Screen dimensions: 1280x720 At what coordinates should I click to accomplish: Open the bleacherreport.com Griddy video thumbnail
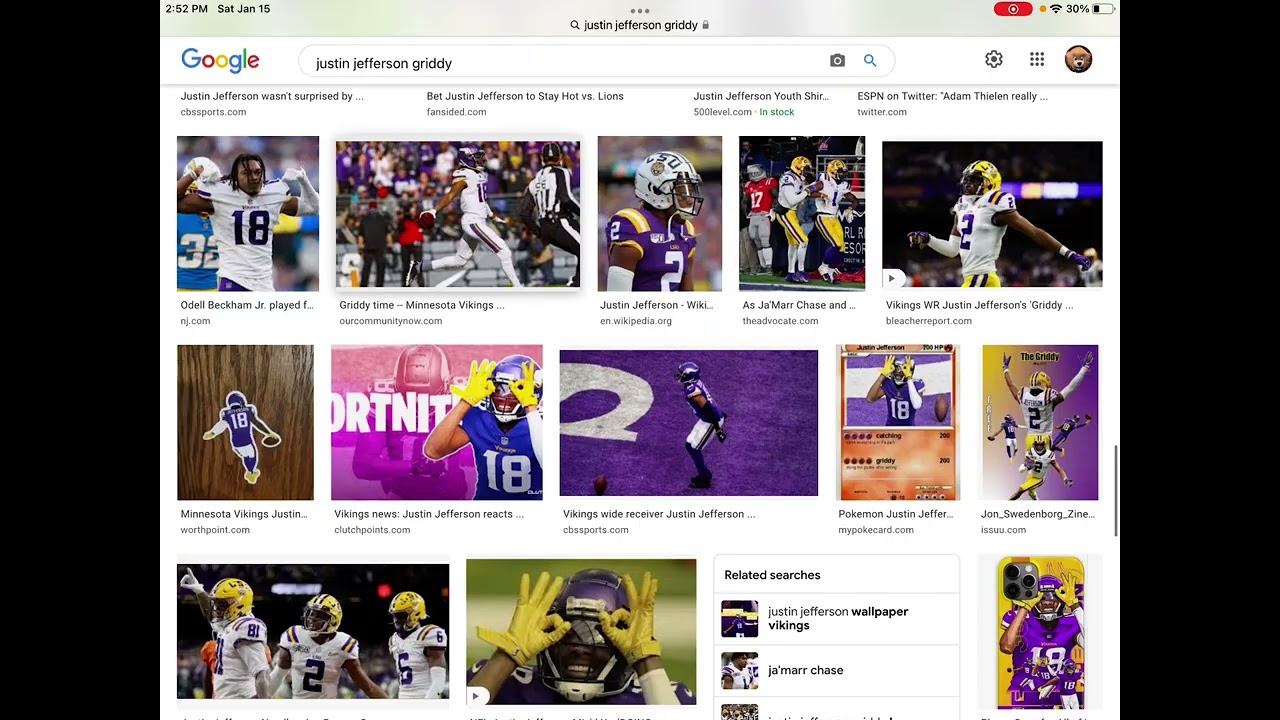(992, 214)
